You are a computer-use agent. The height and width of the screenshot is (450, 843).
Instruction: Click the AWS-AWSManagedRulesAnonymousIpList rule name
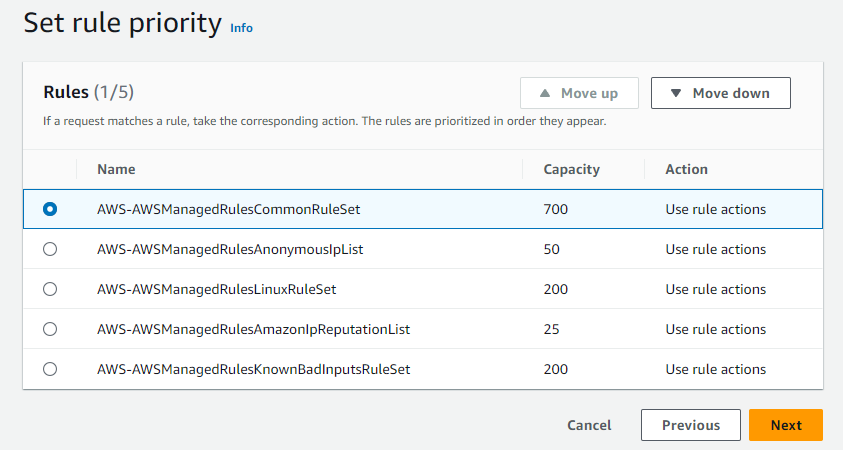229,249
